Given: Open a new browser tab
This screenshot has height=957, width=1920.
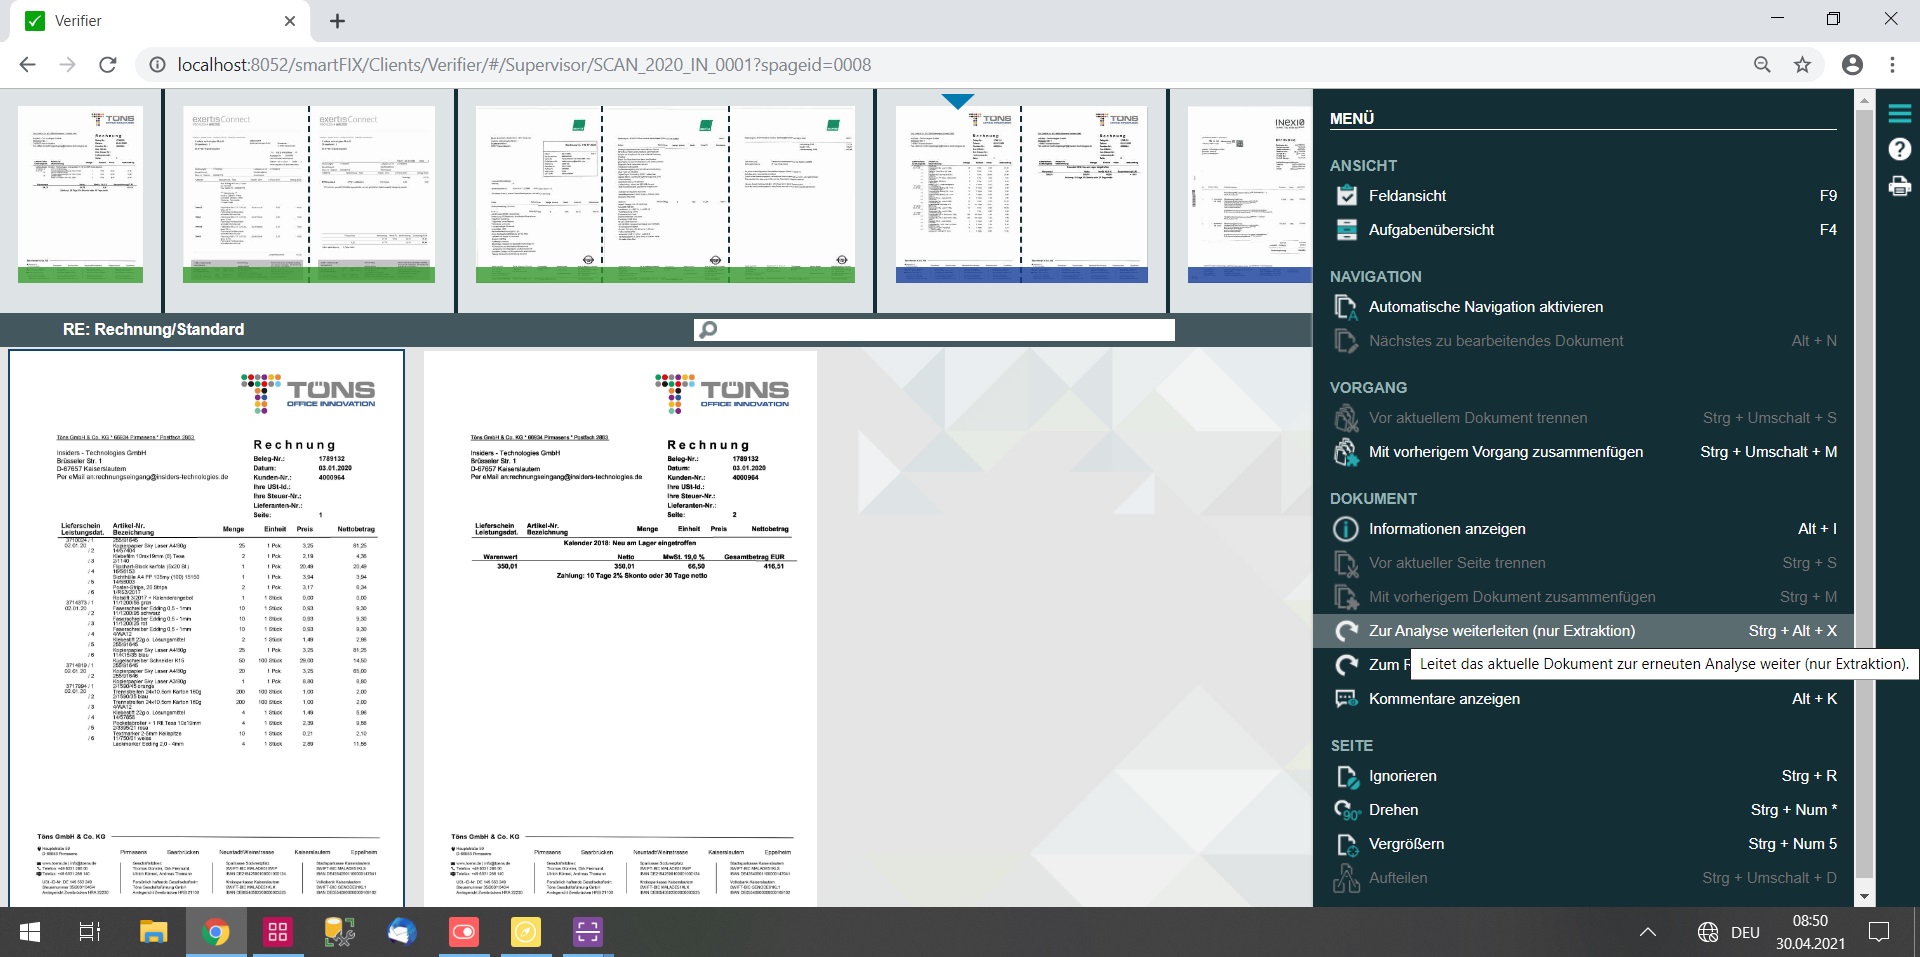Looking at the screenshot, I should pos(338,21).
